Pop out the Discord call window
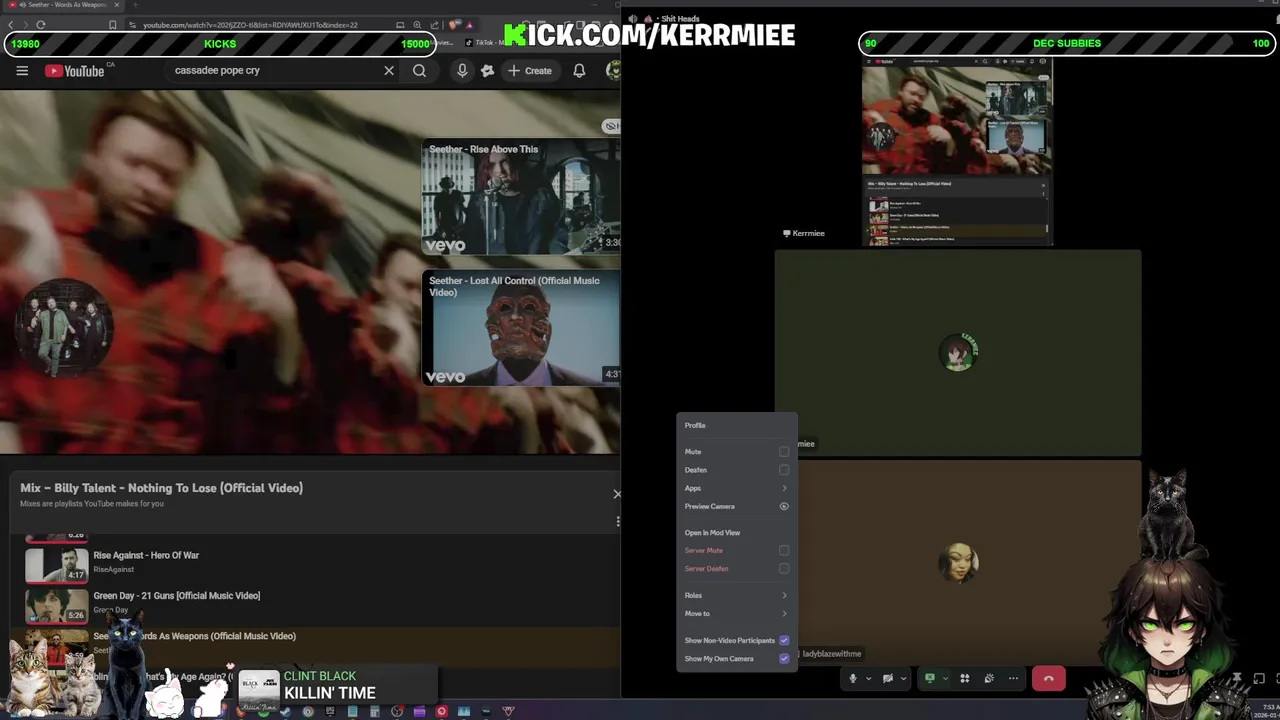Screen dimensions: 1280x720 [1258, 678]
